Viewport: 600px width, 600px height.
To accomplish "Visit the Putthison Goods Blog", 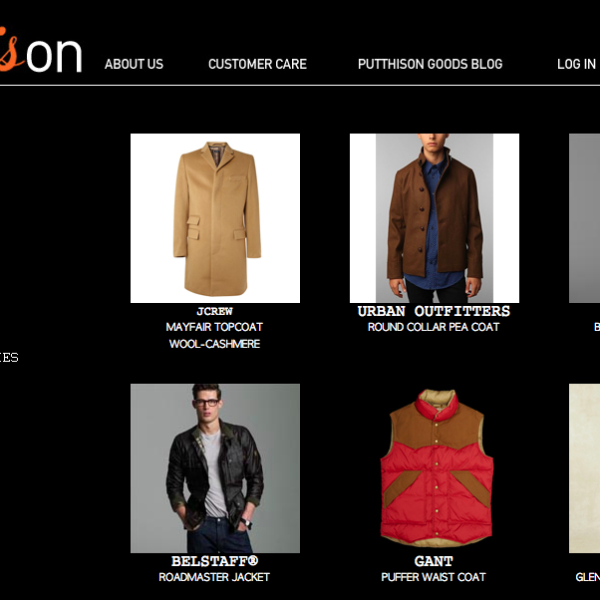I will click(430, 64).
